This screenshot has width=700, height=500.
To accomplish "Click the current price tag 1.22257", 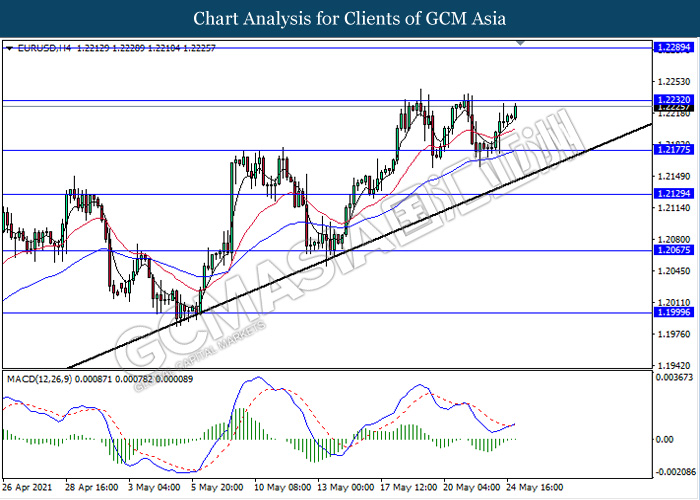I will 674,108.
